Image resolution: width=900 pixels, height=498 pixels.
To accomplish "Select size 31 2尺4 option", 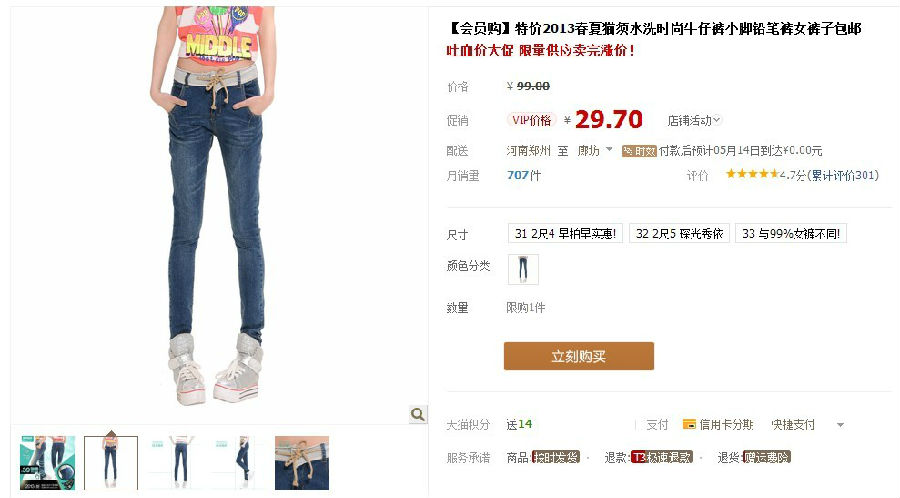I will pyautogui.click(x=565, y=234).
